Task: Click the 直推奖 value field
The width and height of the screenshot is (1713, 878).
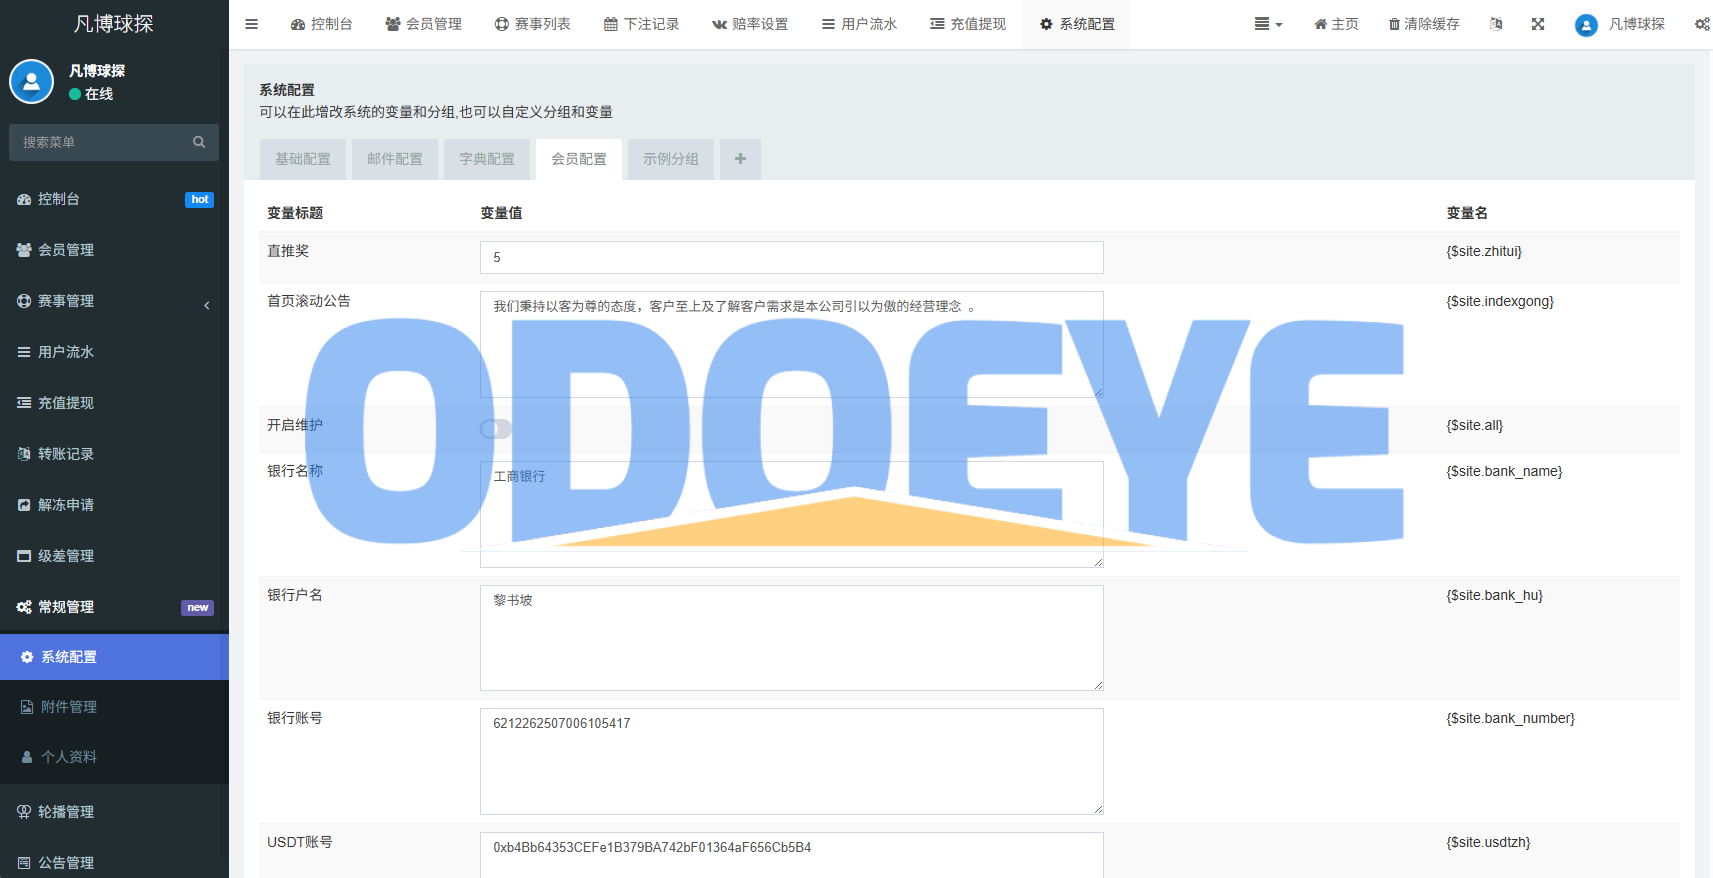Action: (792, 257)
